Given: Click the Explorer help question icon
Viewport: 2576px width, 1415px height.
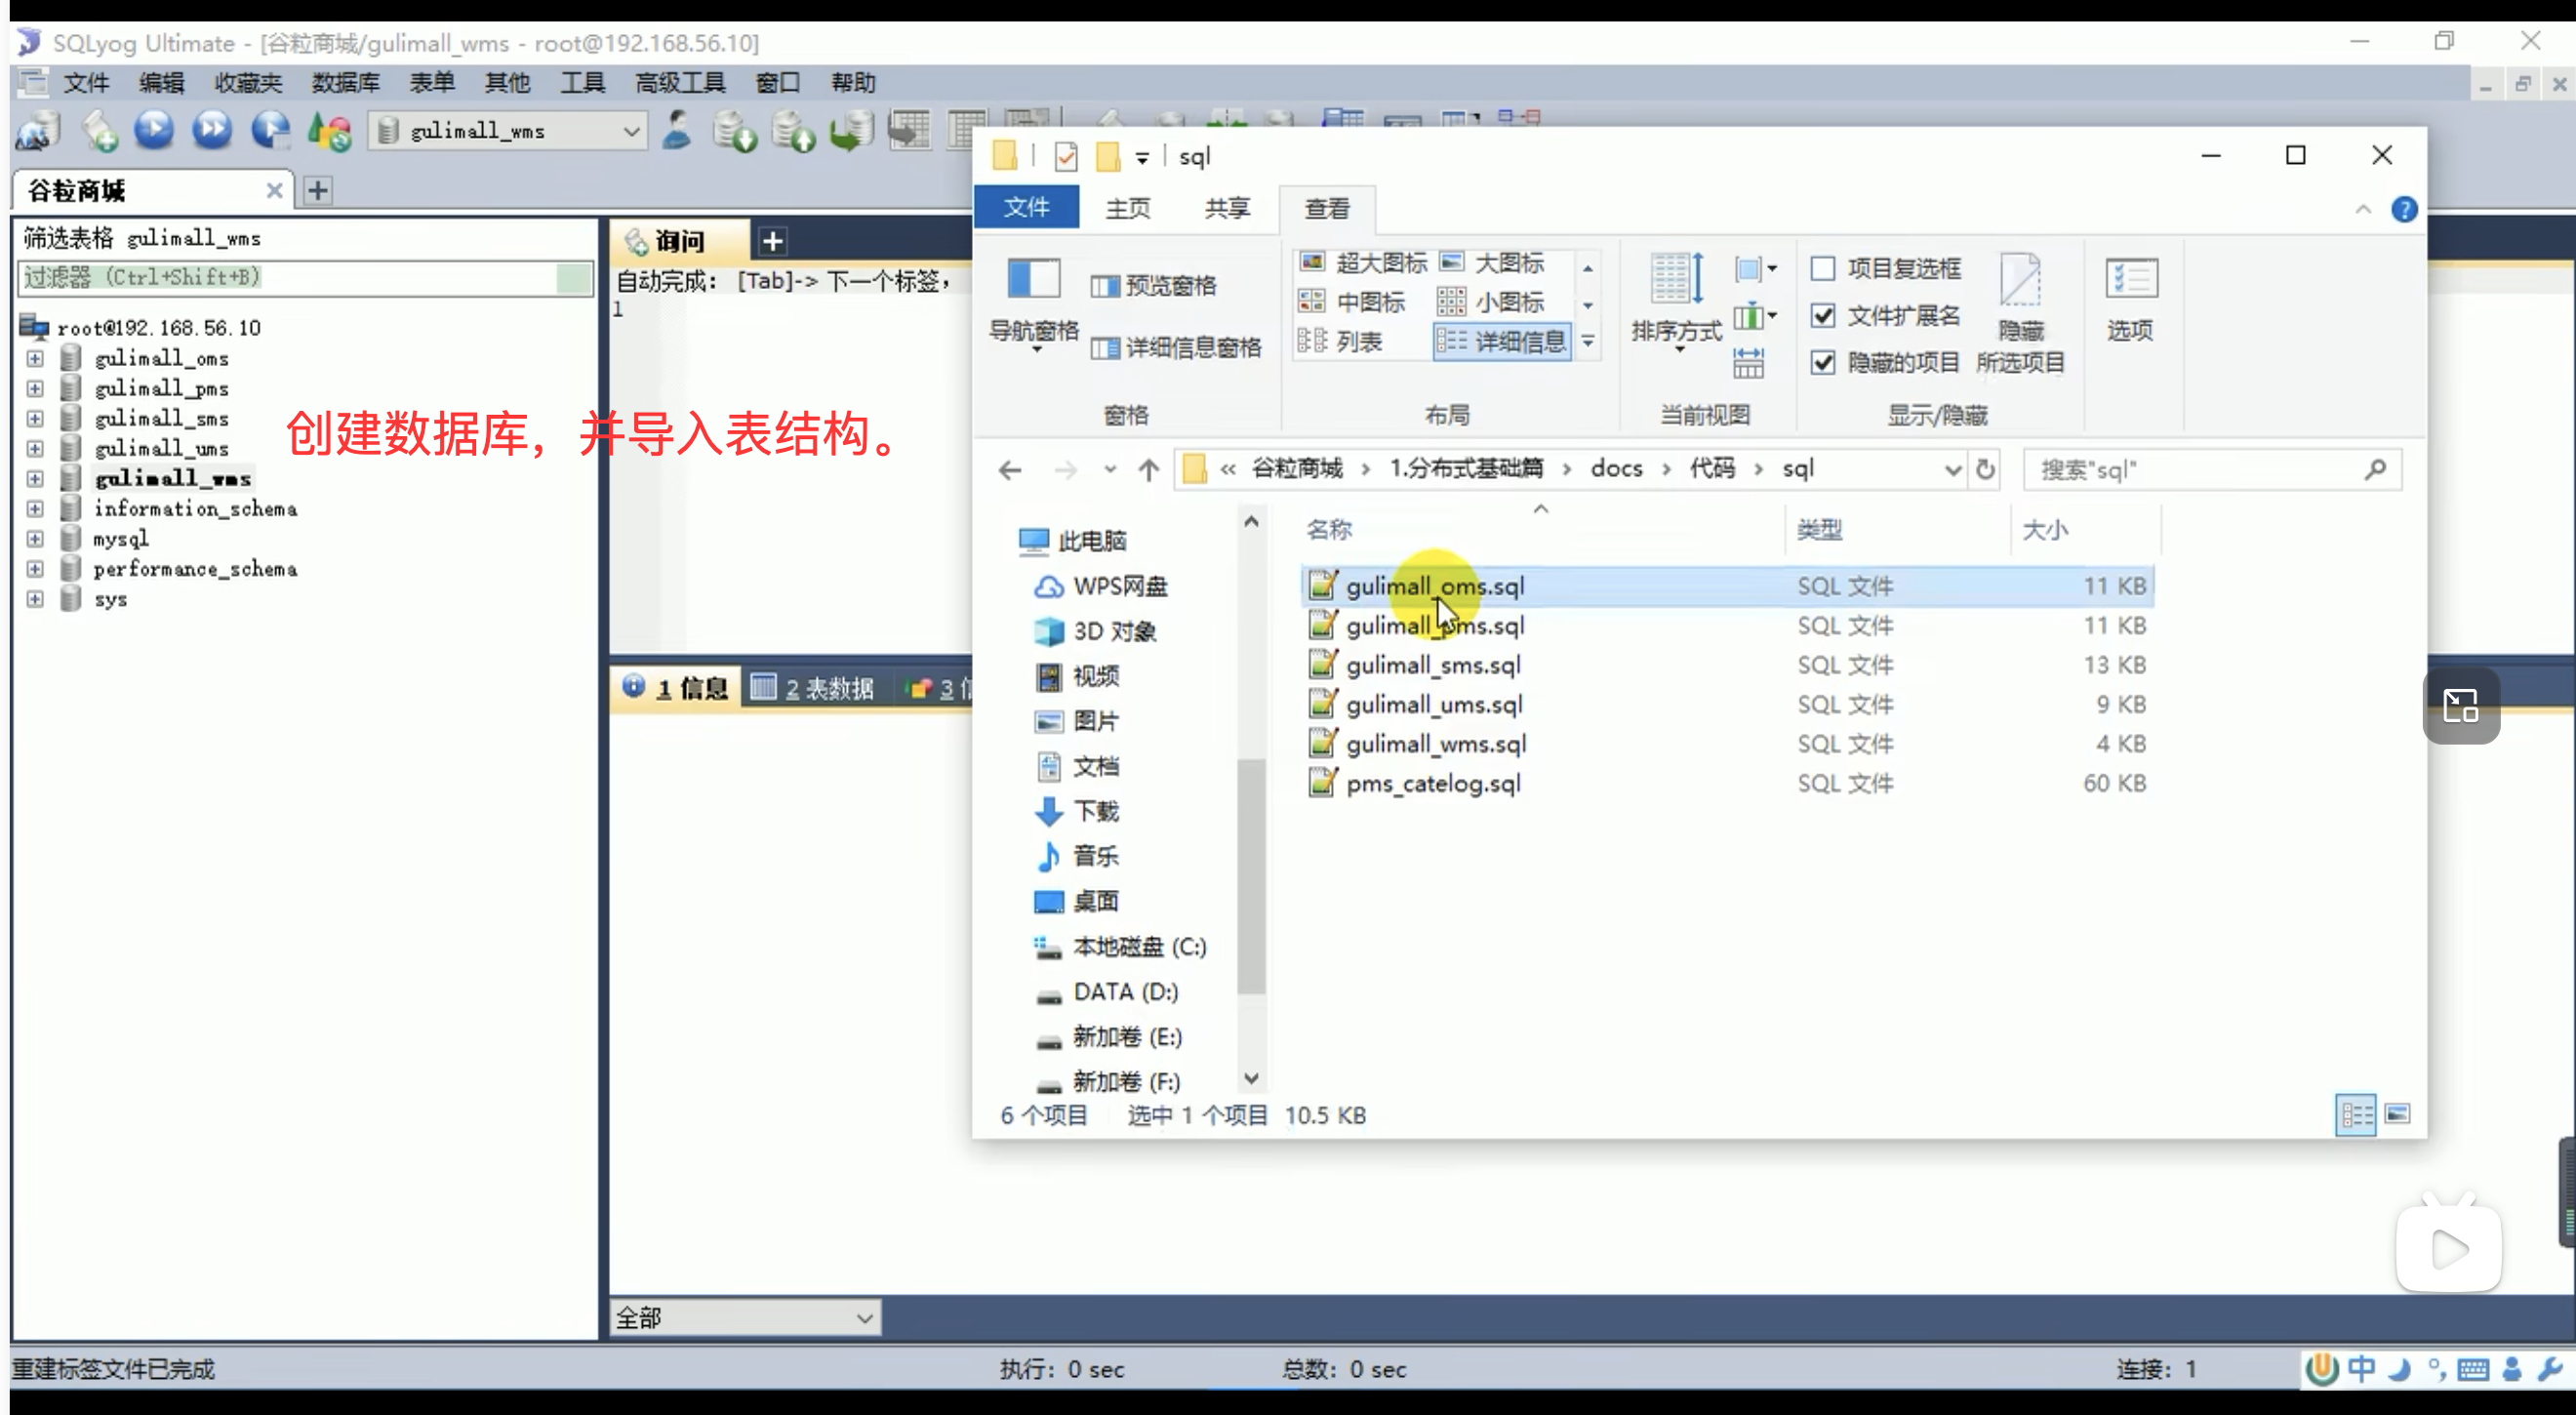Looking at the screenshot, I should coord(2403,209).
